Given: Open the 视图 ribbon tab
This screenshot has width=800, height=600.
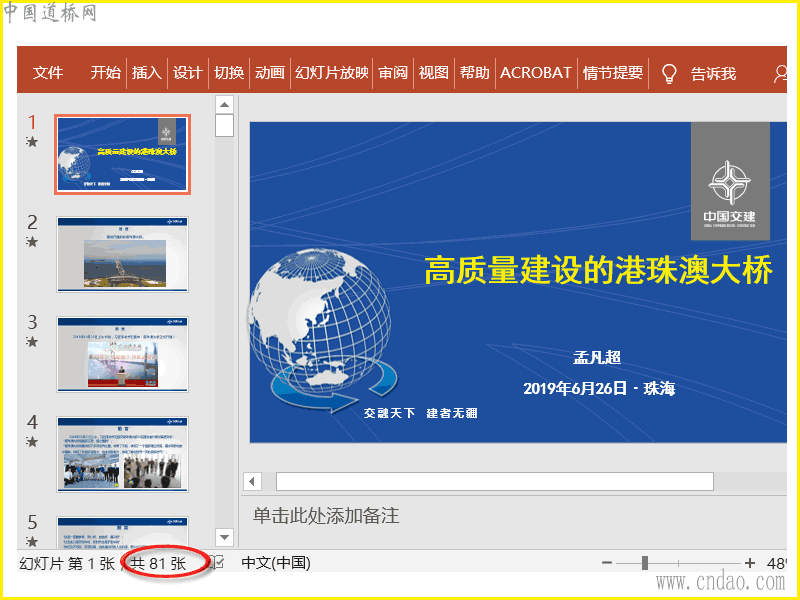Looking at the screenshot, I should [x=434, y=73].
